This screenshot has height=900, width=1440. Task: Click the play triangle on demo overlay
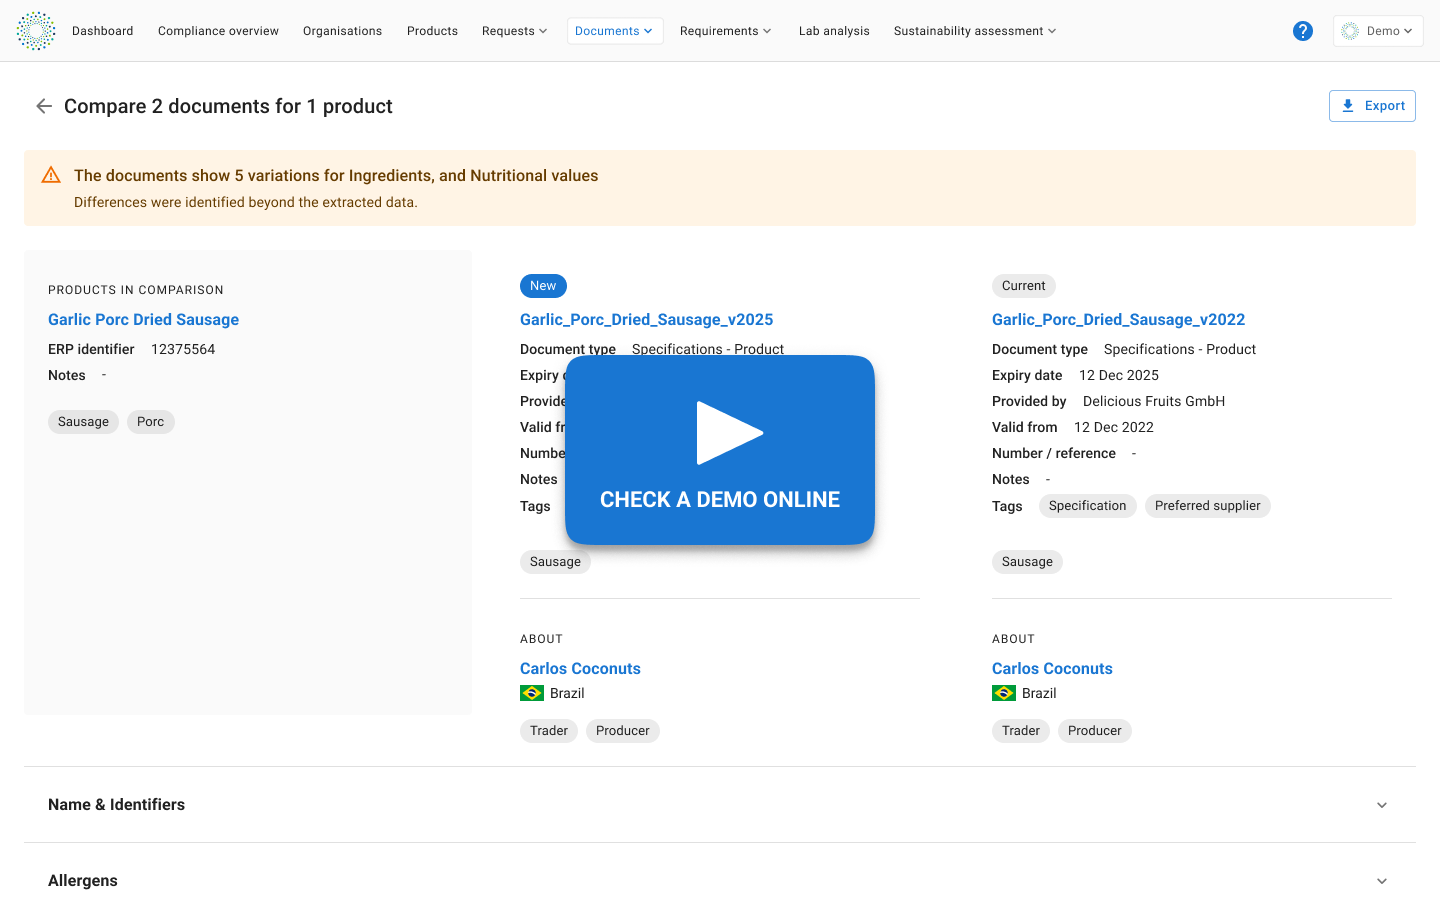730,433
